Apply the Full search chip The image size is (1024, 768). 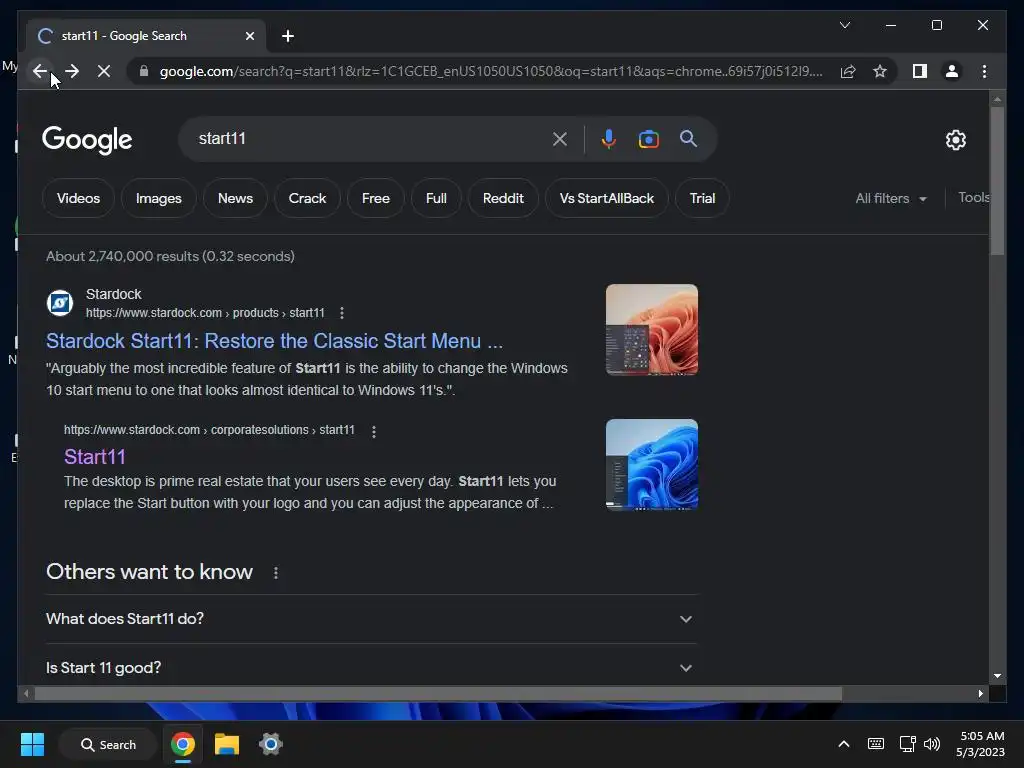[x=436, y=199]
